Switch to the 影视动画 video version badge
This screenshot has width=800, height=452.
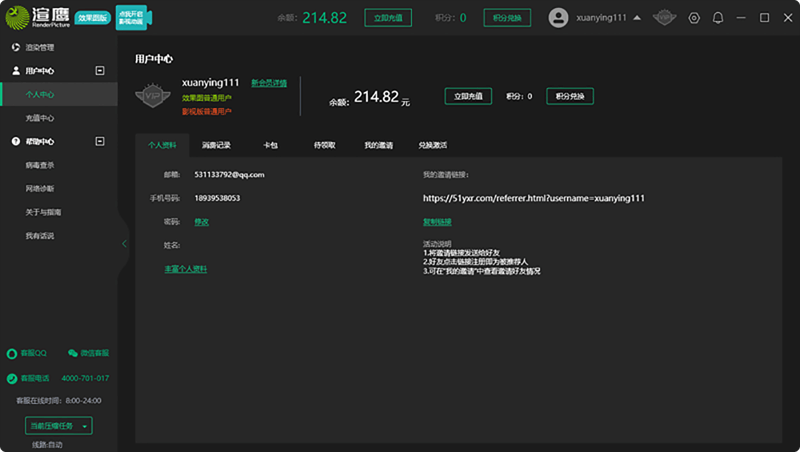[136, 19]
